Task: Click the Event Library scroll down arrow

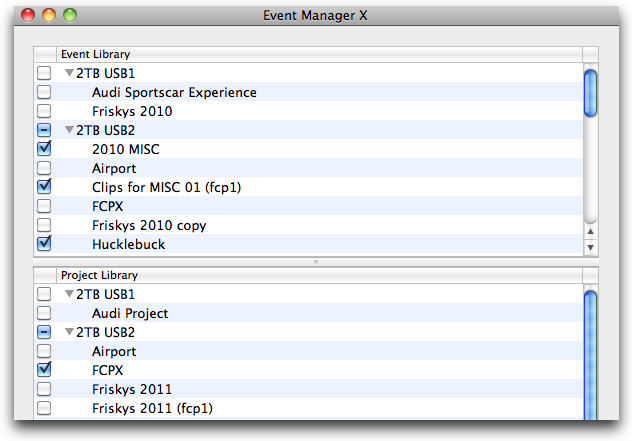Action: [x=590, y=247]
